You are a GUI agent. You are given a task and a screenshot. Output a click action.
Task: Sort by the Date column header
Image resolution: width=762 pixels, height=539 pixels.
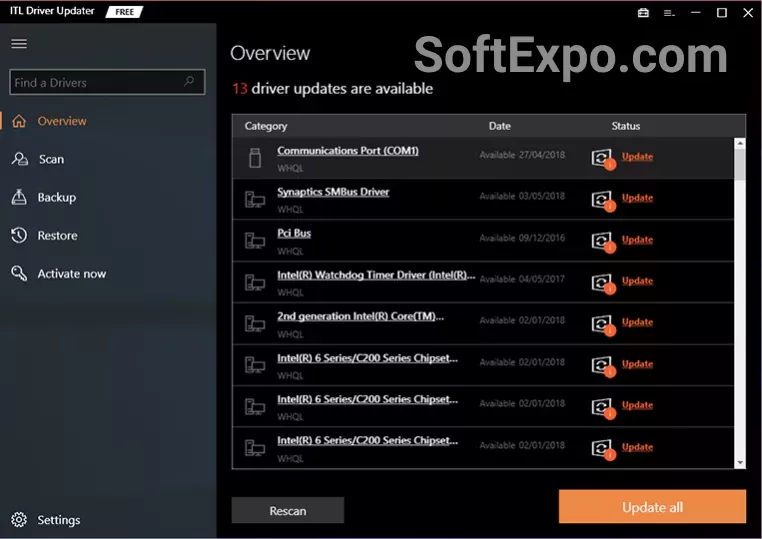pyautogui.click(x=499, y=126)
